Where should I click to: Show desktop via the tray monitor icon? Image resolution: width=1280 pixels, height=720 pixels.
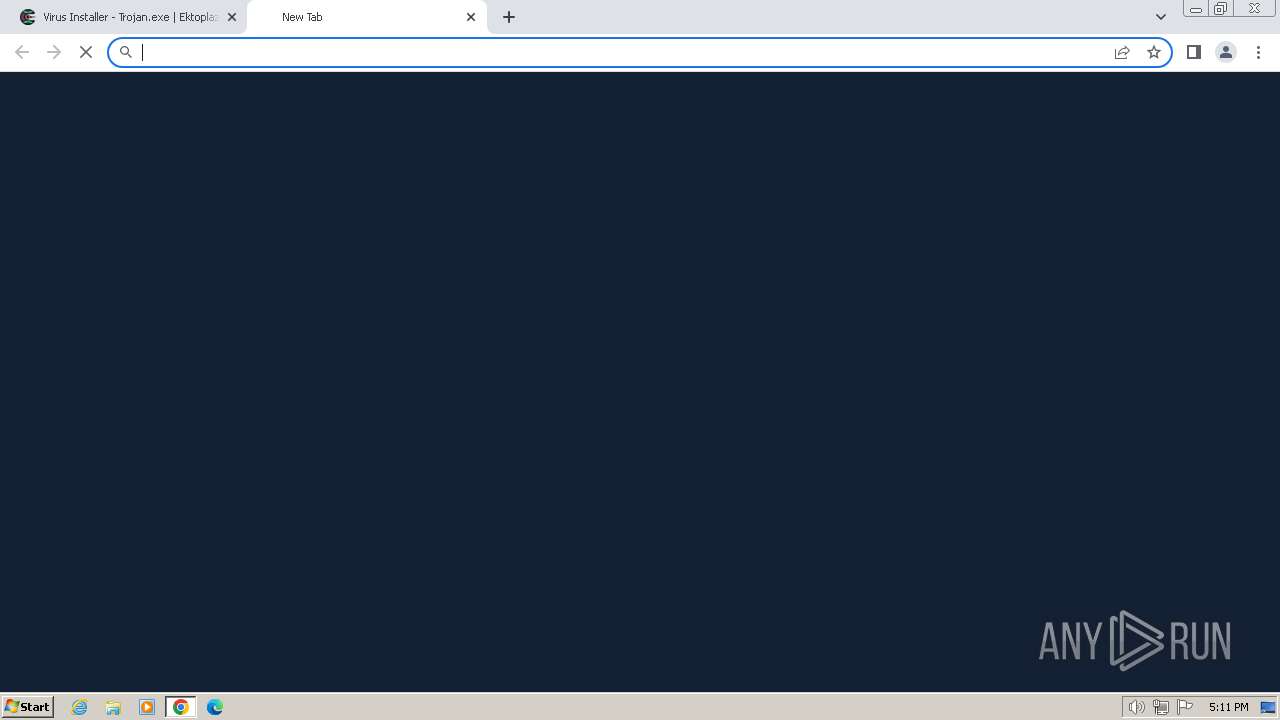point(1268,707)
